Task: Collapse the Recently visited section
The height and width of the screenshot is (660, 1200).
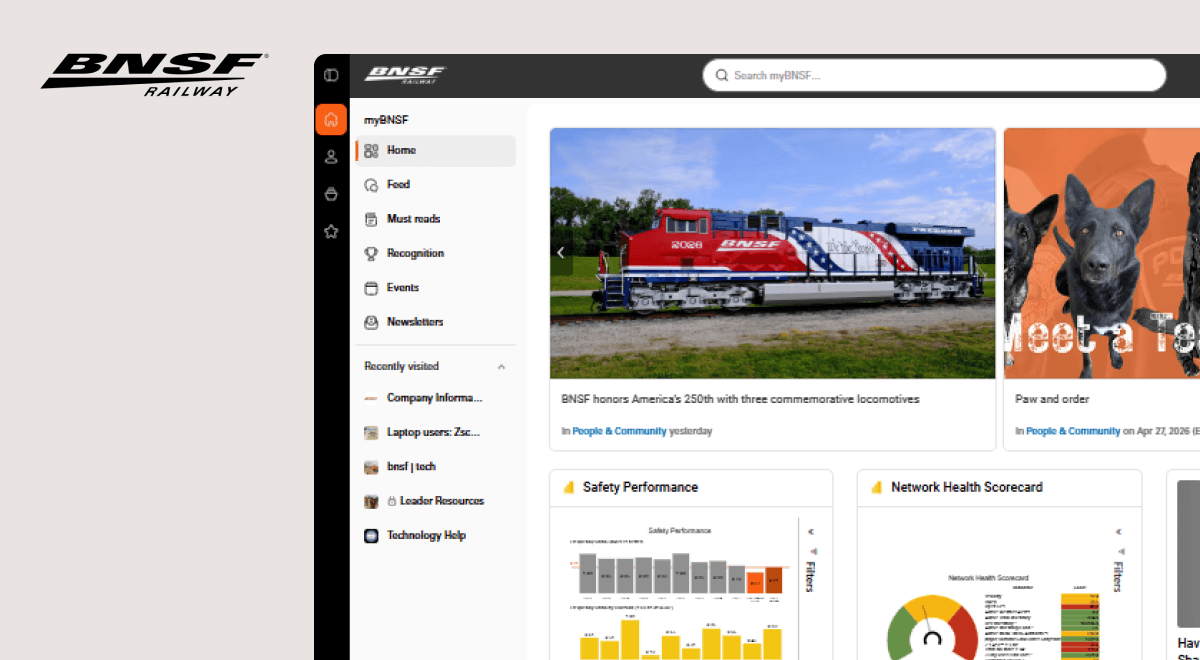Action: tap(501, 367)
